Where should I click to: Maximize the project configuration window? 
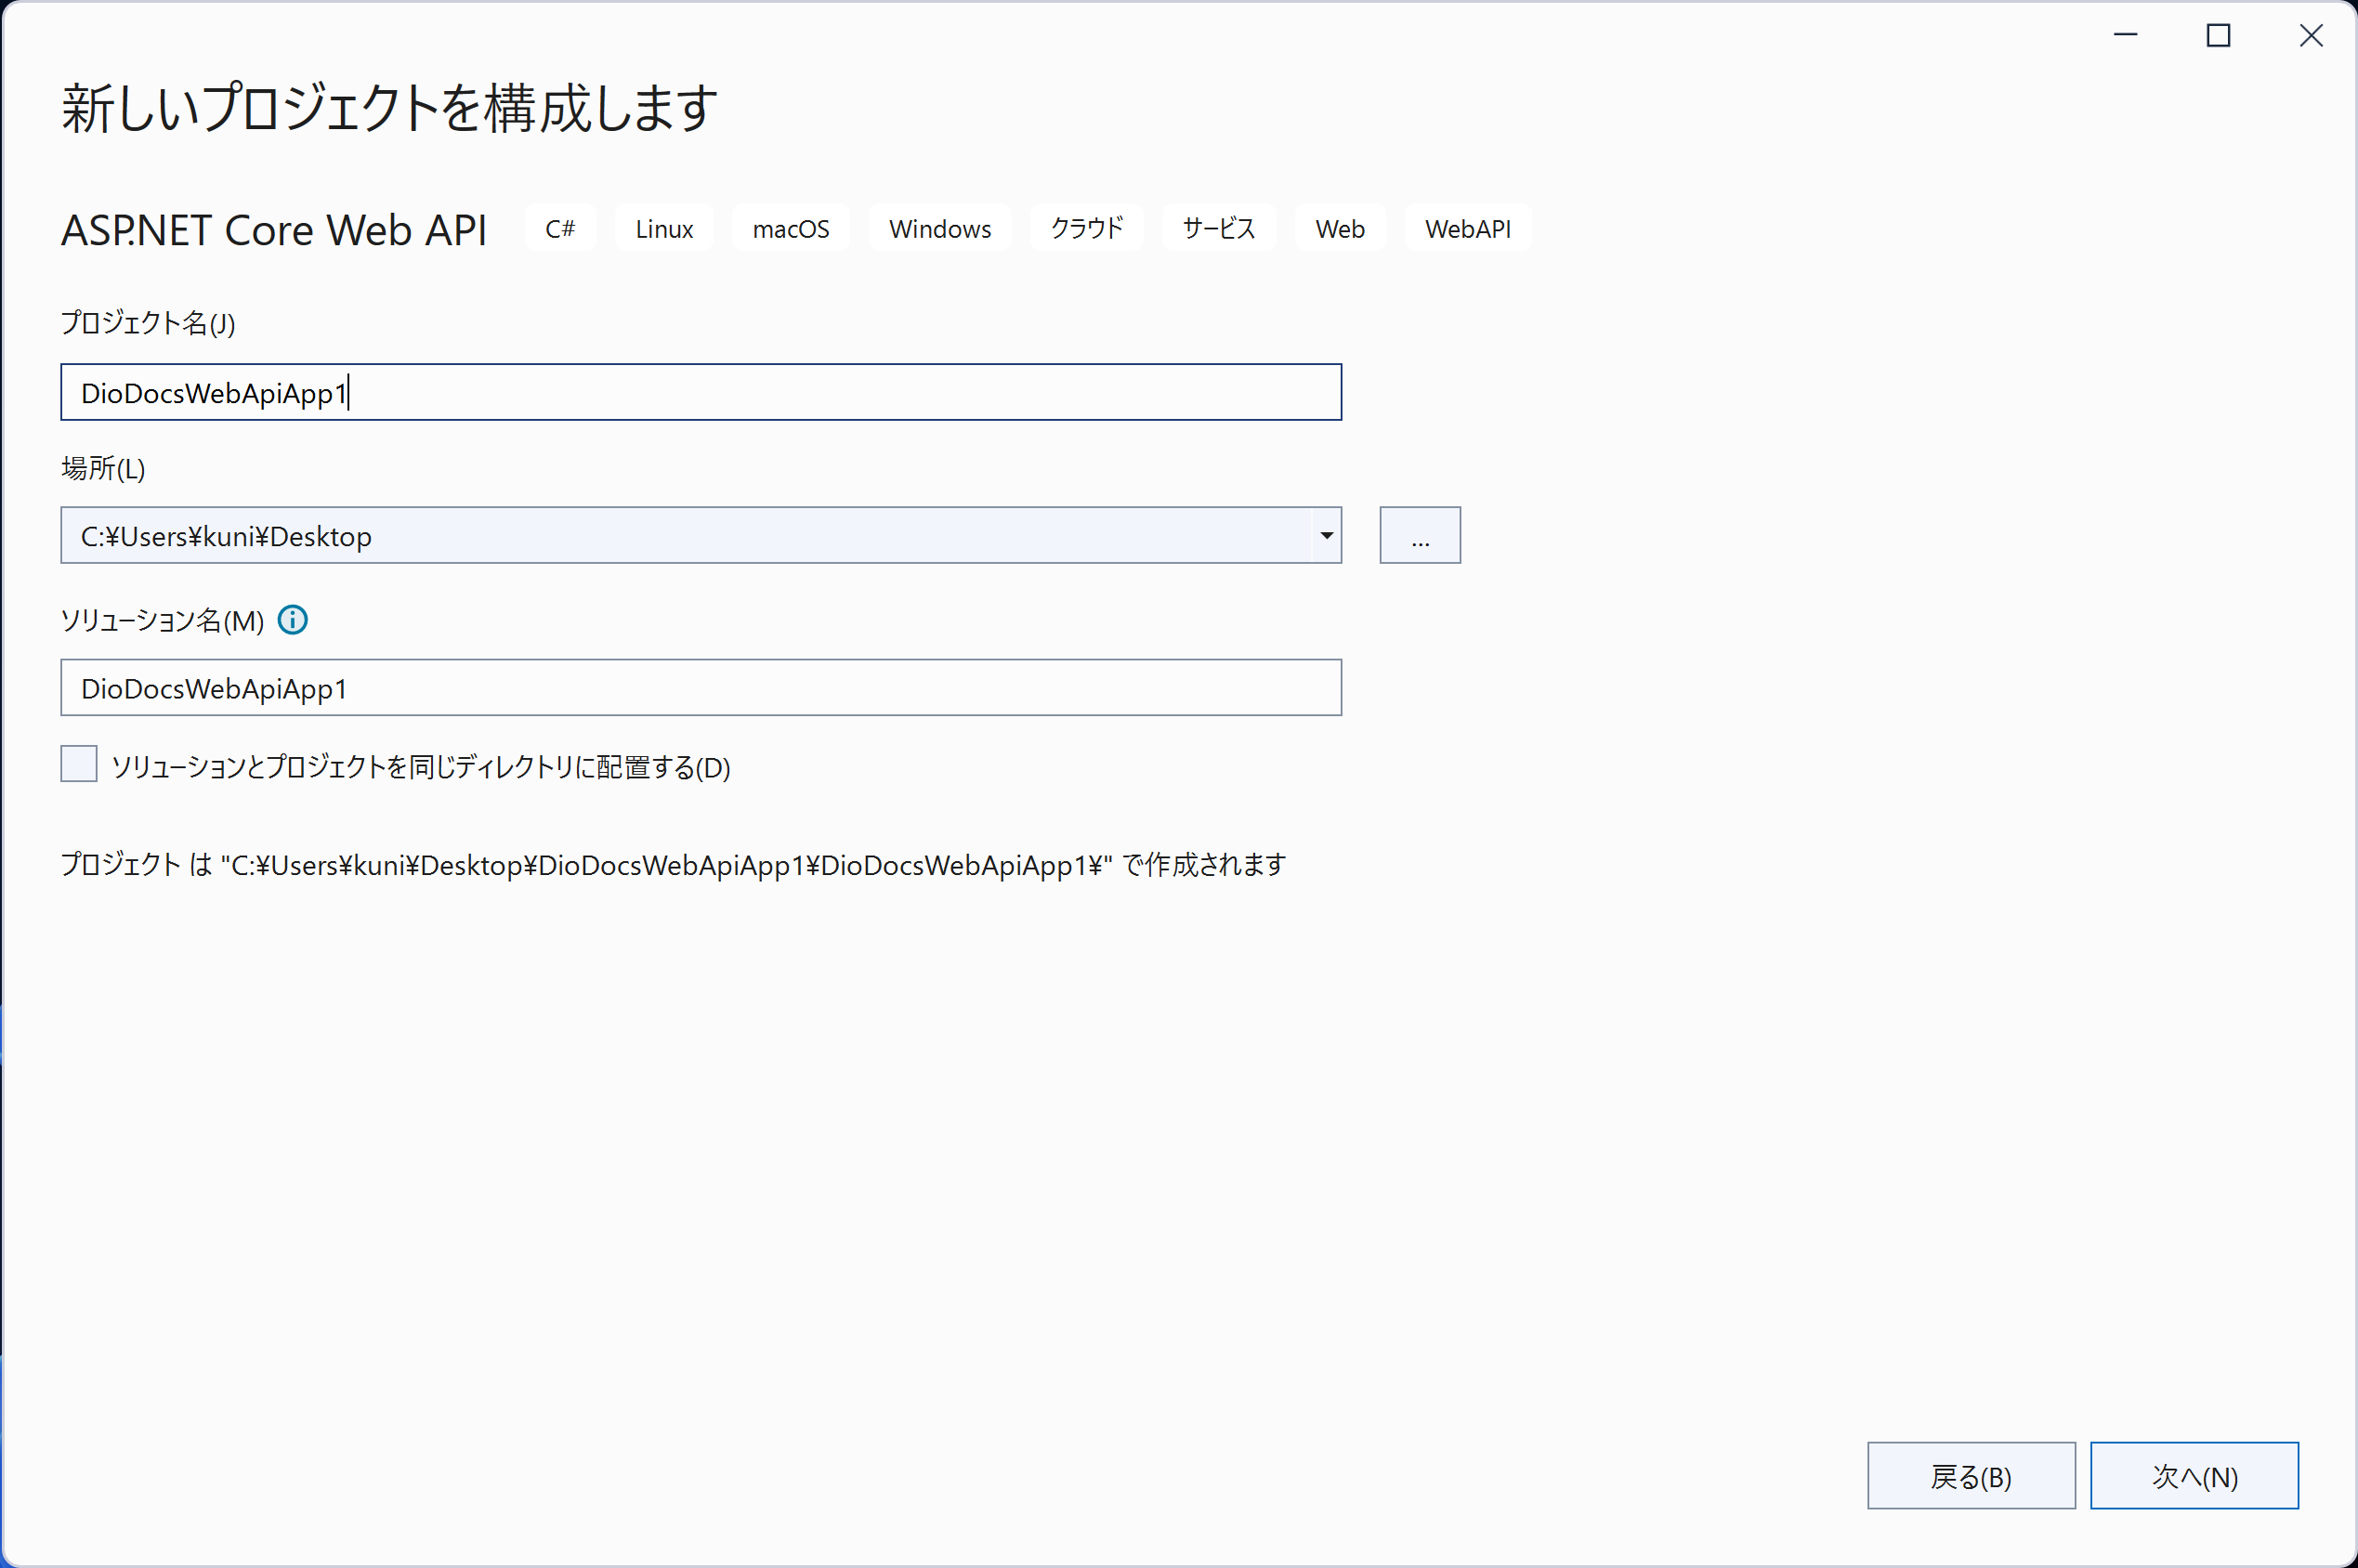[2218, 36]
